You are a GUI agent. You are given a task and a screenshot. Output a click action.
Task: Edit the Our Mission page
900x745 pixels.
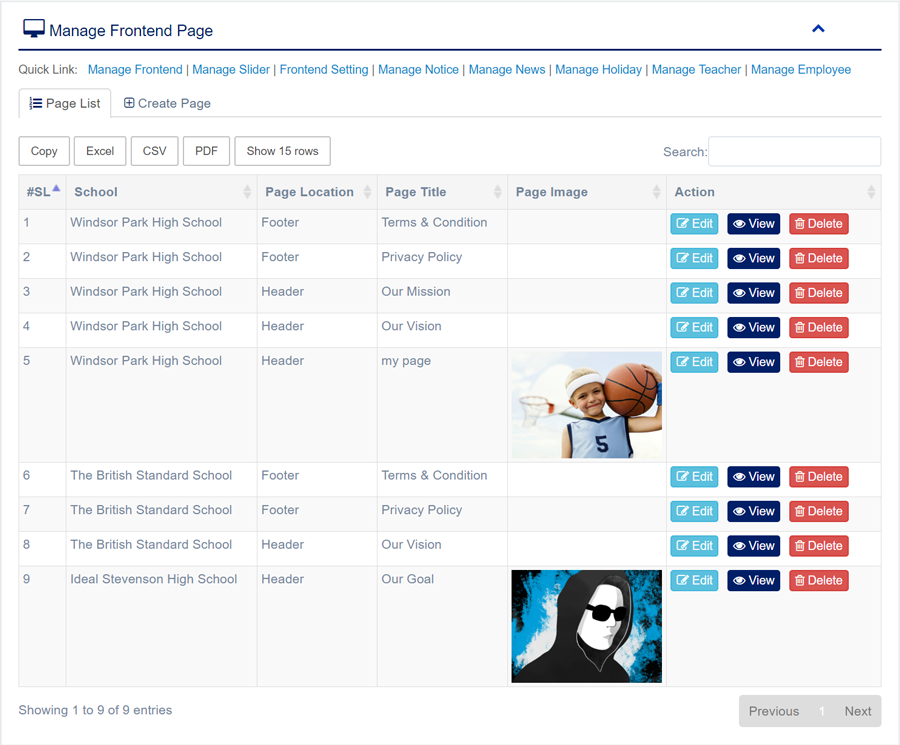tap(694, 293)
